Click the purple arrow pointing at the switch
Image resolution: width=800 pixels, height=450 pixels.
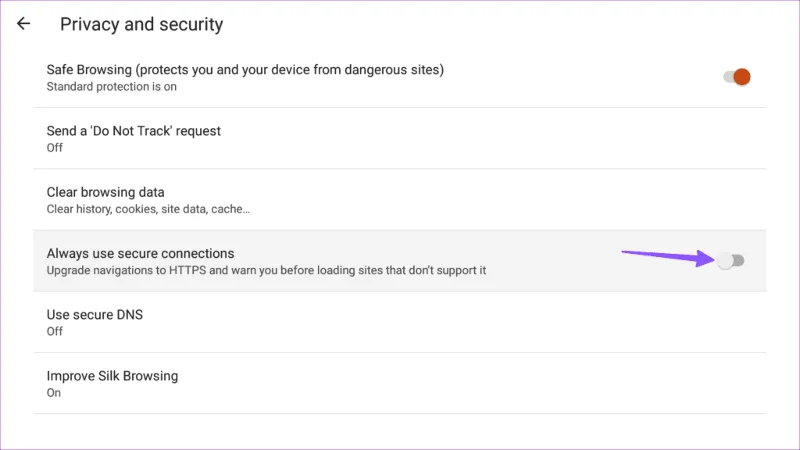coord(667,257)
